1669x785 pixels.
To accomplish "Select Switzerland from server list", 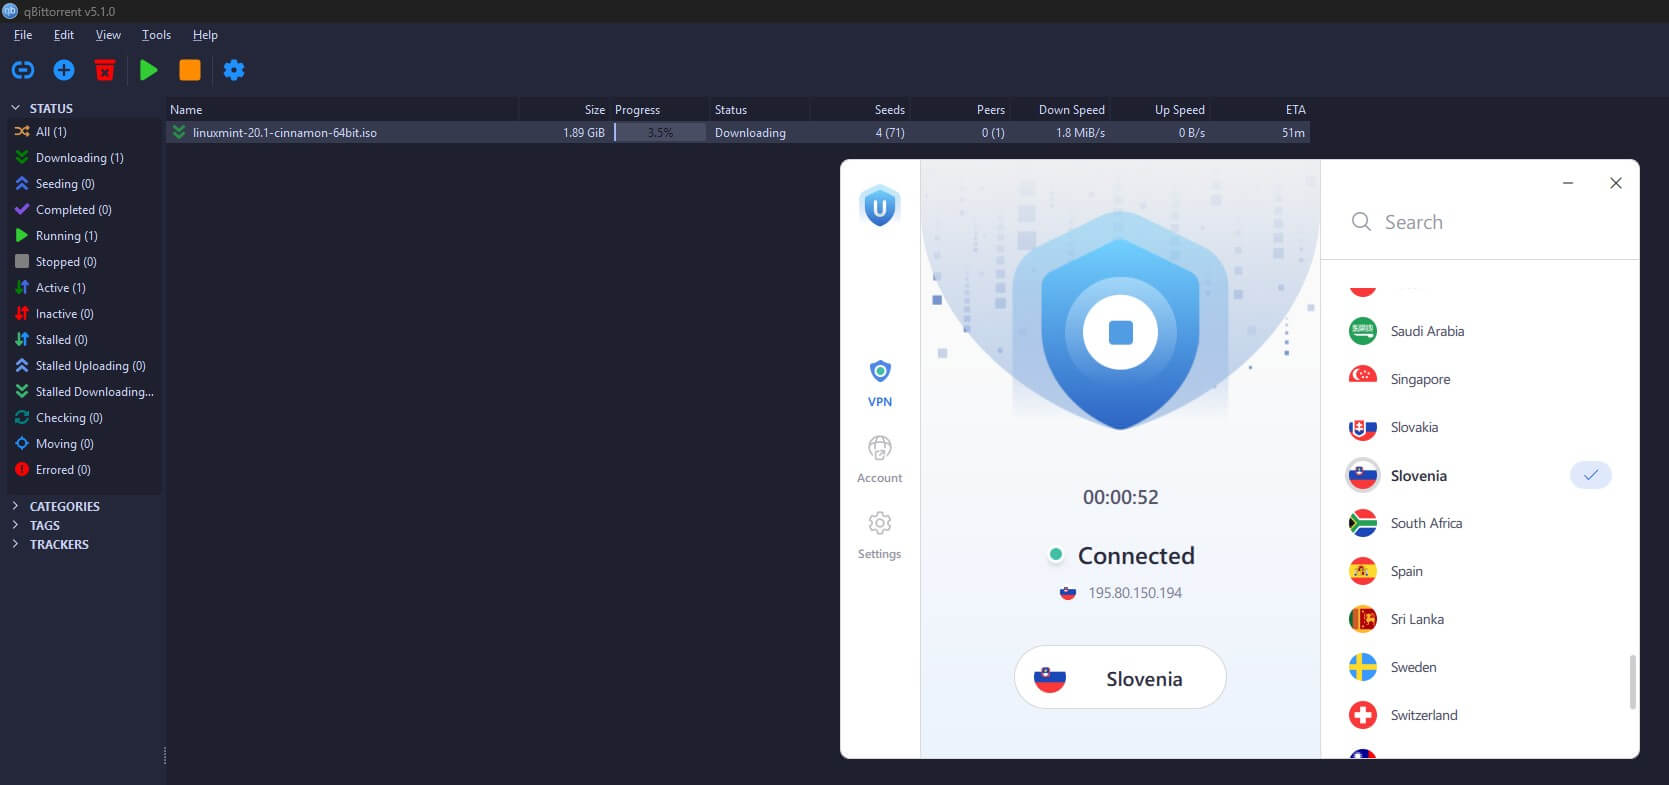I will (1480, 715).
